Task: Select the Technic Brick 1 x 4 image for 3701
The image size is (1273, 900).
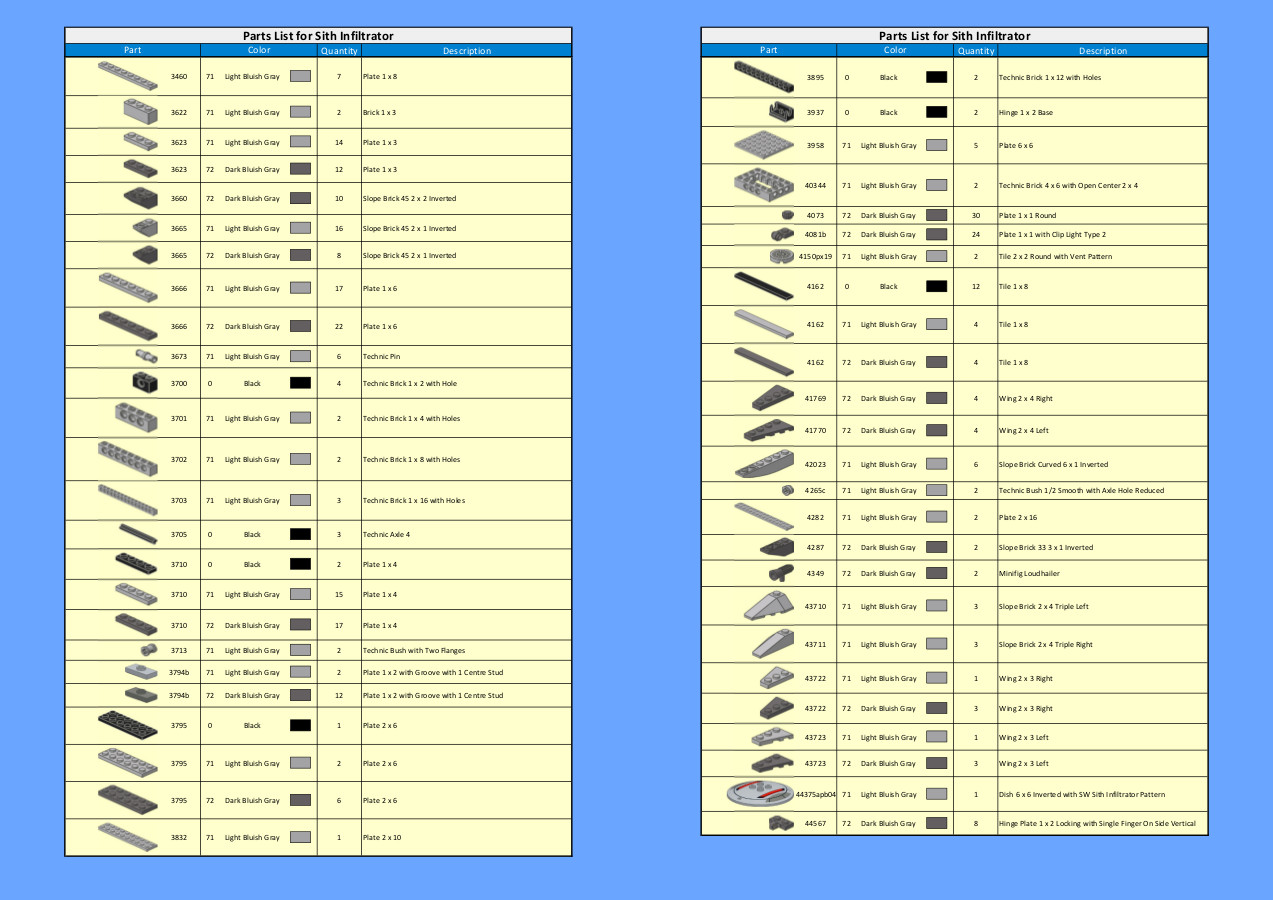Action: [136, 417]
